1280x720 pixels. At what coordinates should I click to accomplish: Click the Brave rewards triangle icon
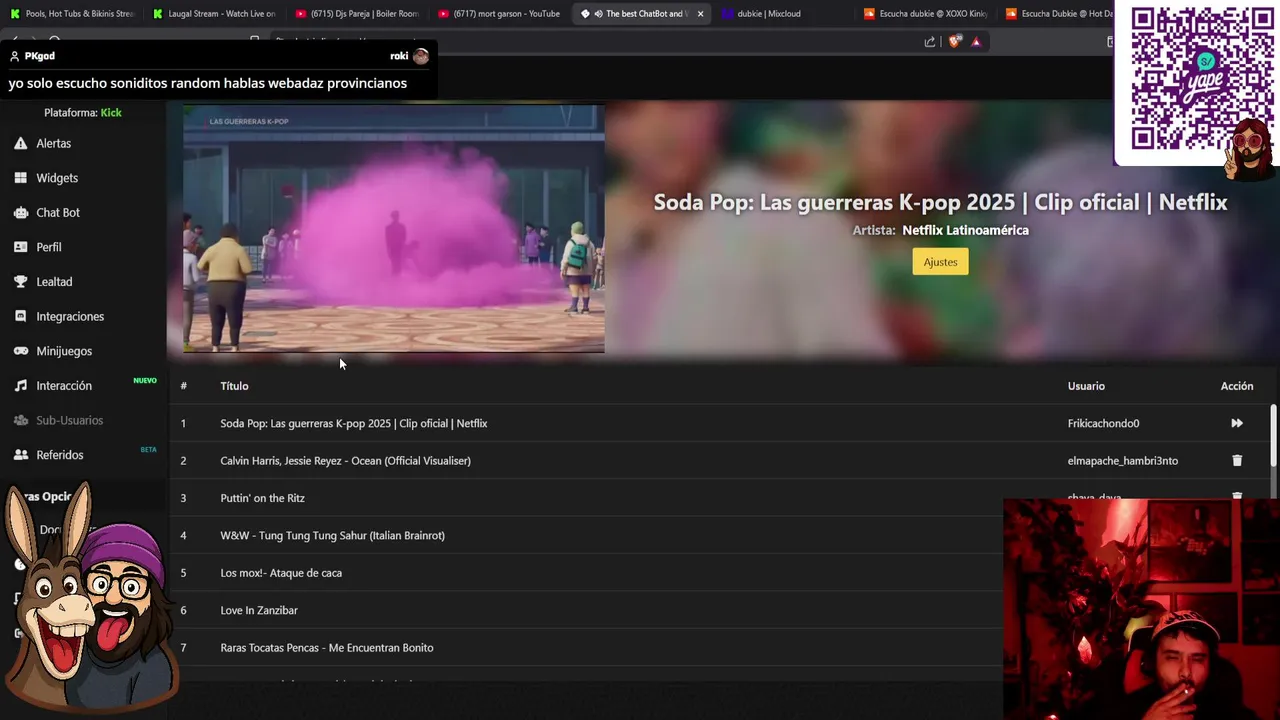tap(976, 41)
